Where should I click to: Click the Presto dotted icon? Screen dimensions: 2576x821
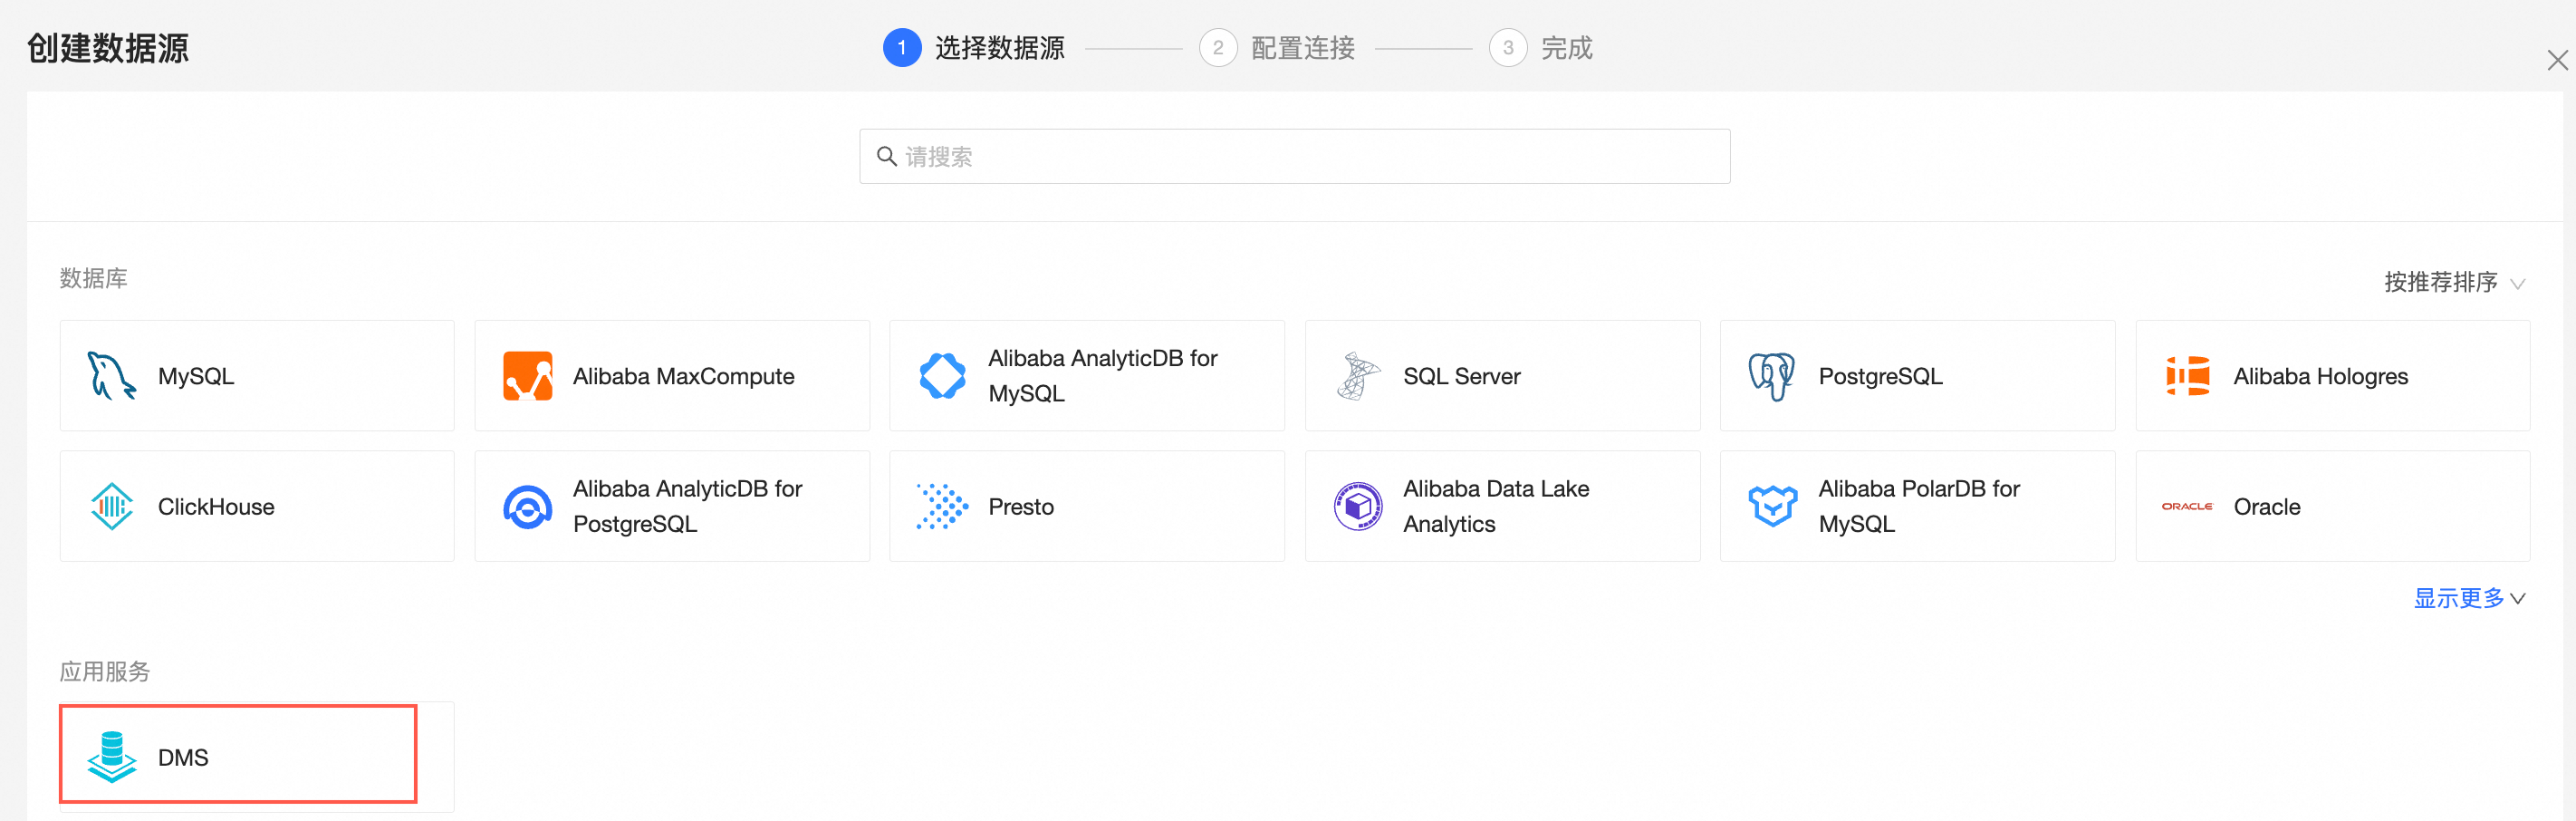[x=942, y=506]
